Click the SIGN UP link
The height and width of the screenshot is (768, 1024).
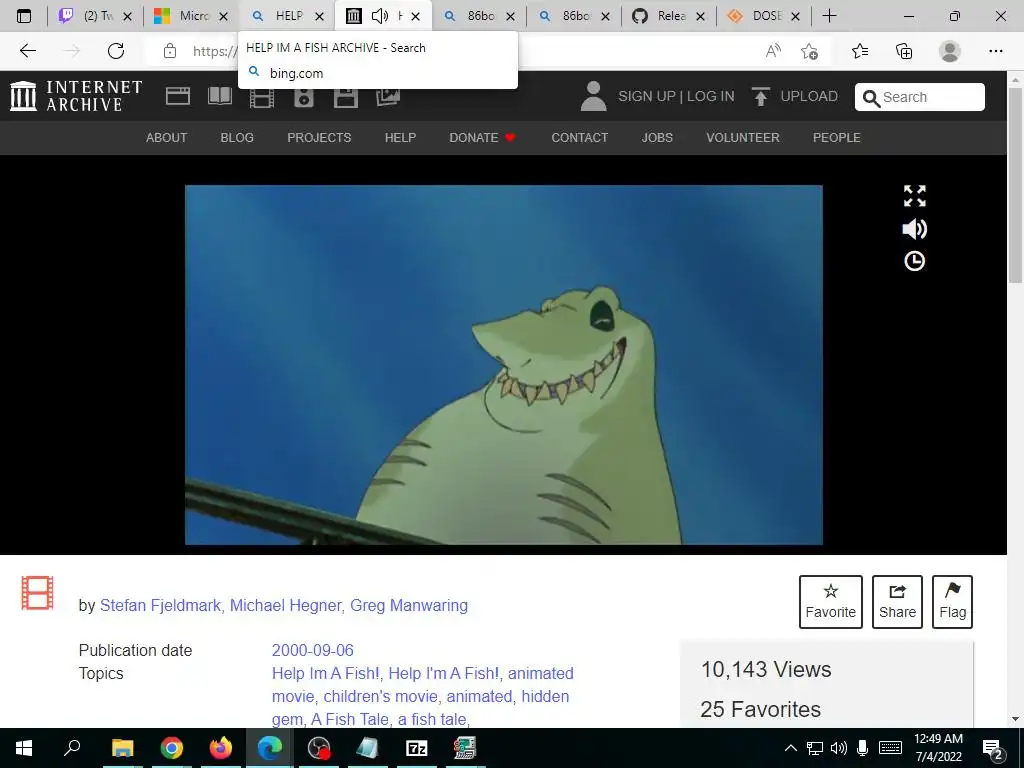click(647, 97)
